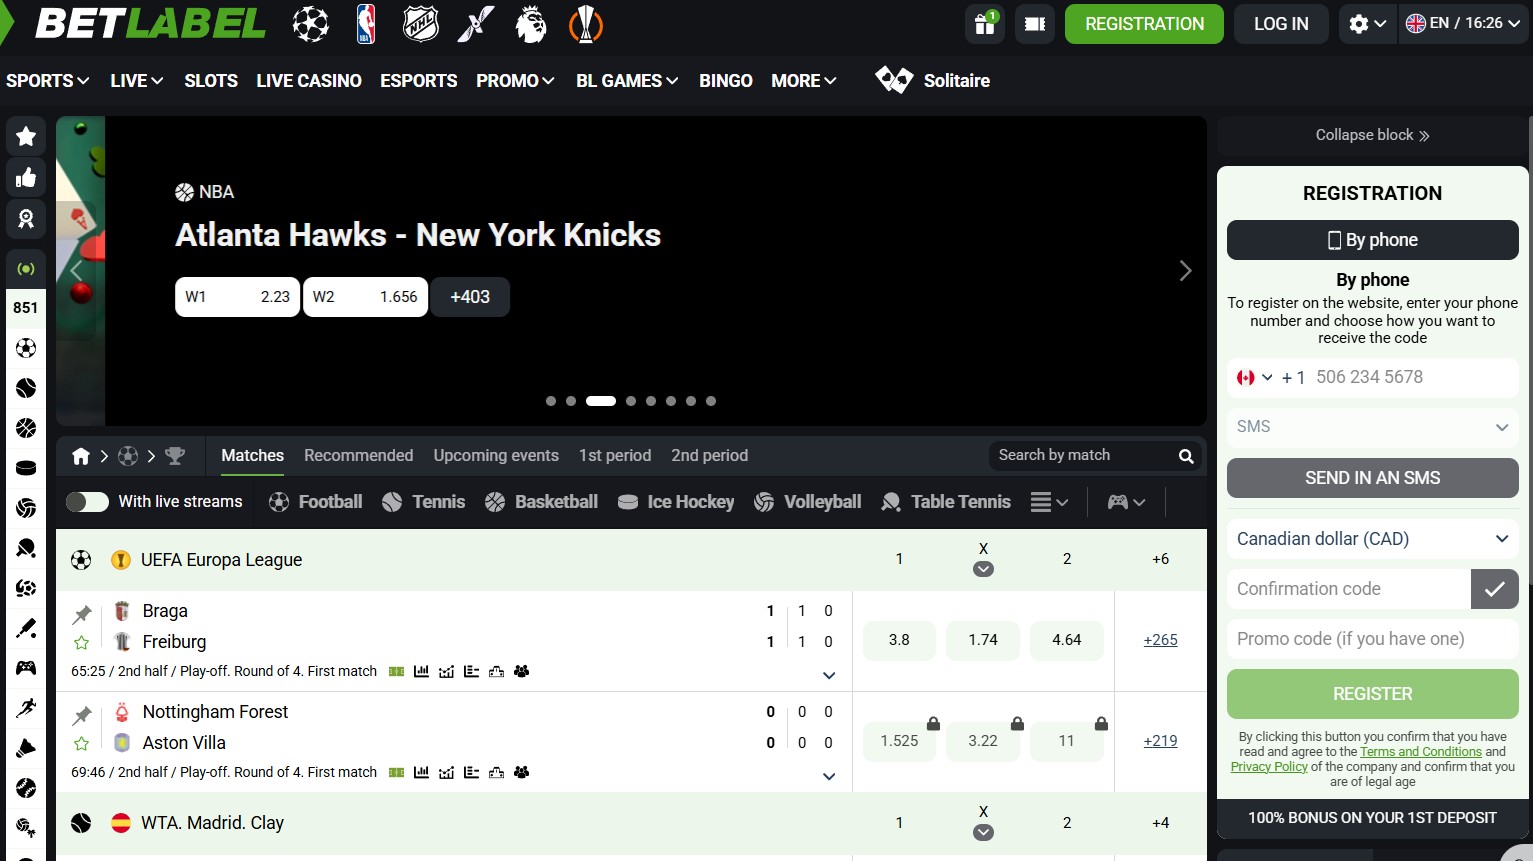Open the LIVE CASINO menu item
The image size is (1533, 861).
click(309, 81)
